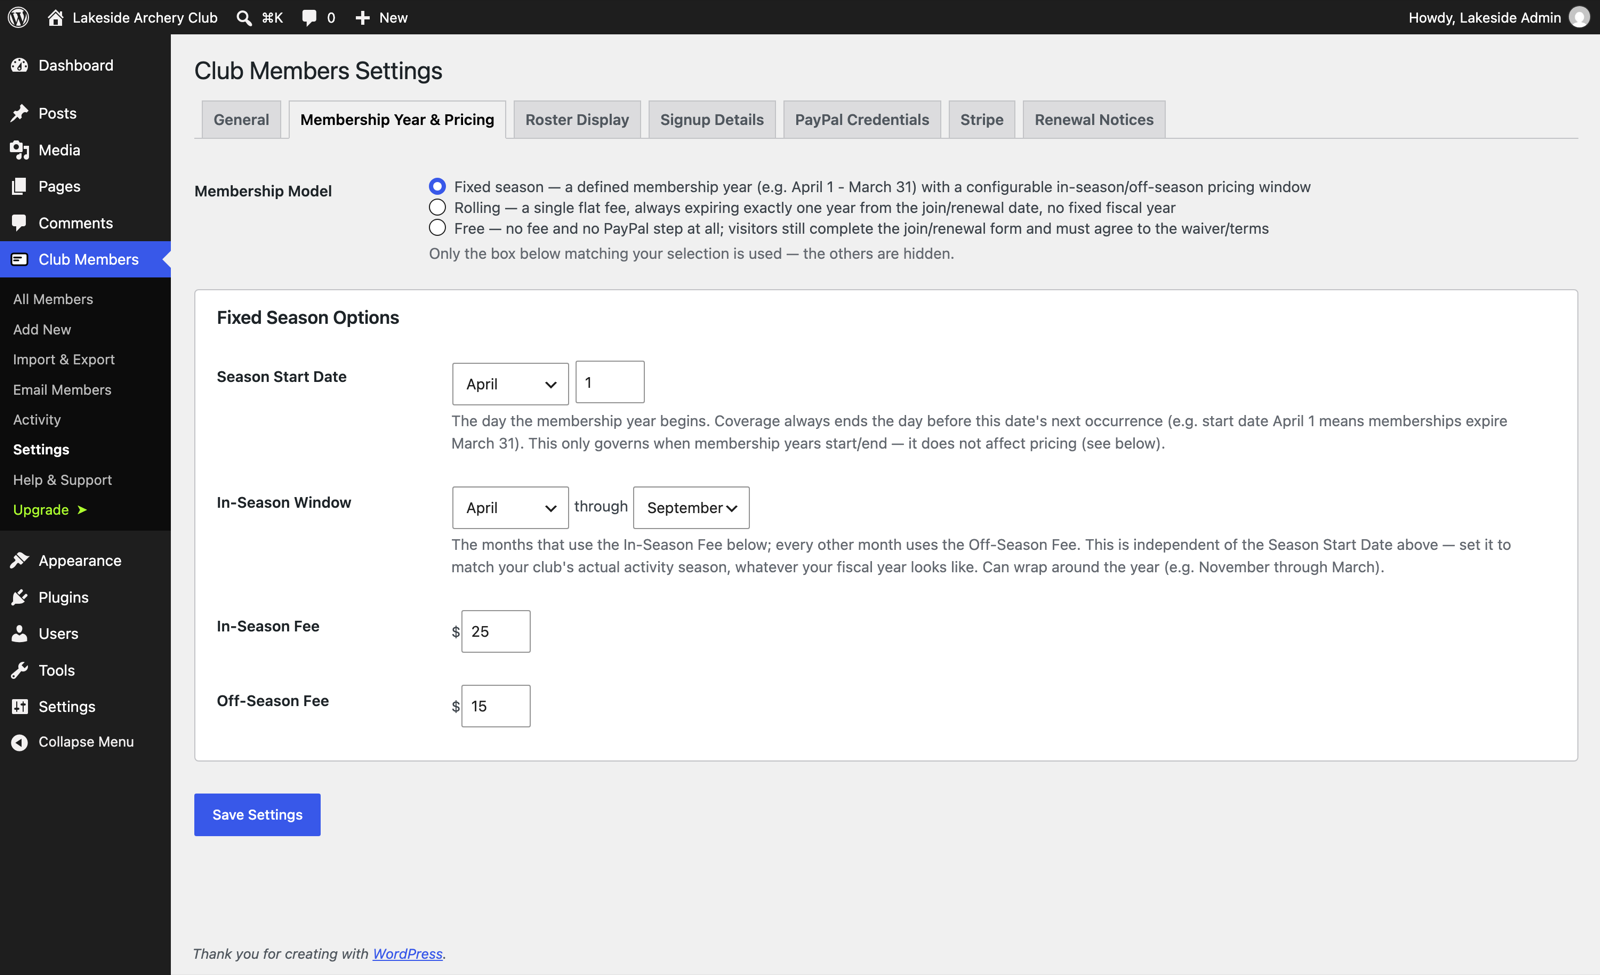Click the Club Members card icon
The height and width of the screenshot is (975, 1600).
(x=20, y=259)
